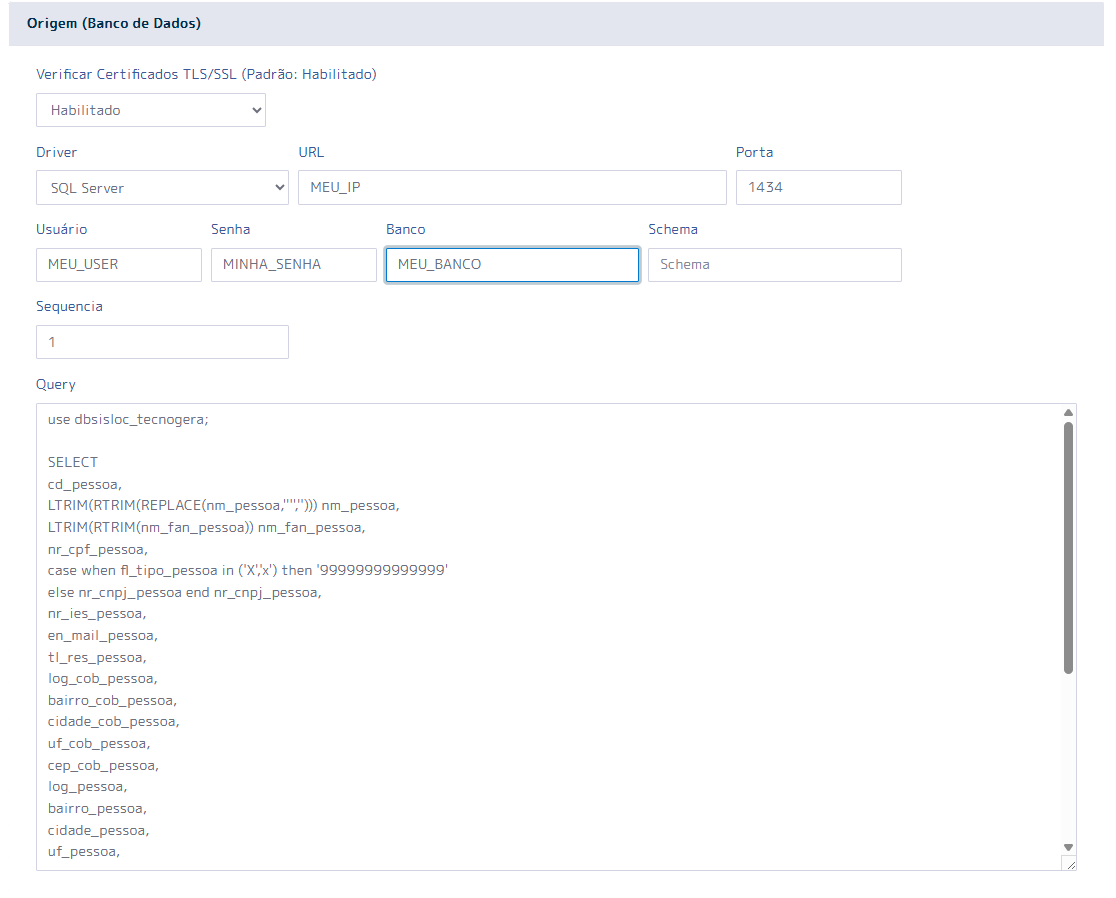Click the 'bairro_pessoa,' query line

pyautogui.click(x=98, y=809)
